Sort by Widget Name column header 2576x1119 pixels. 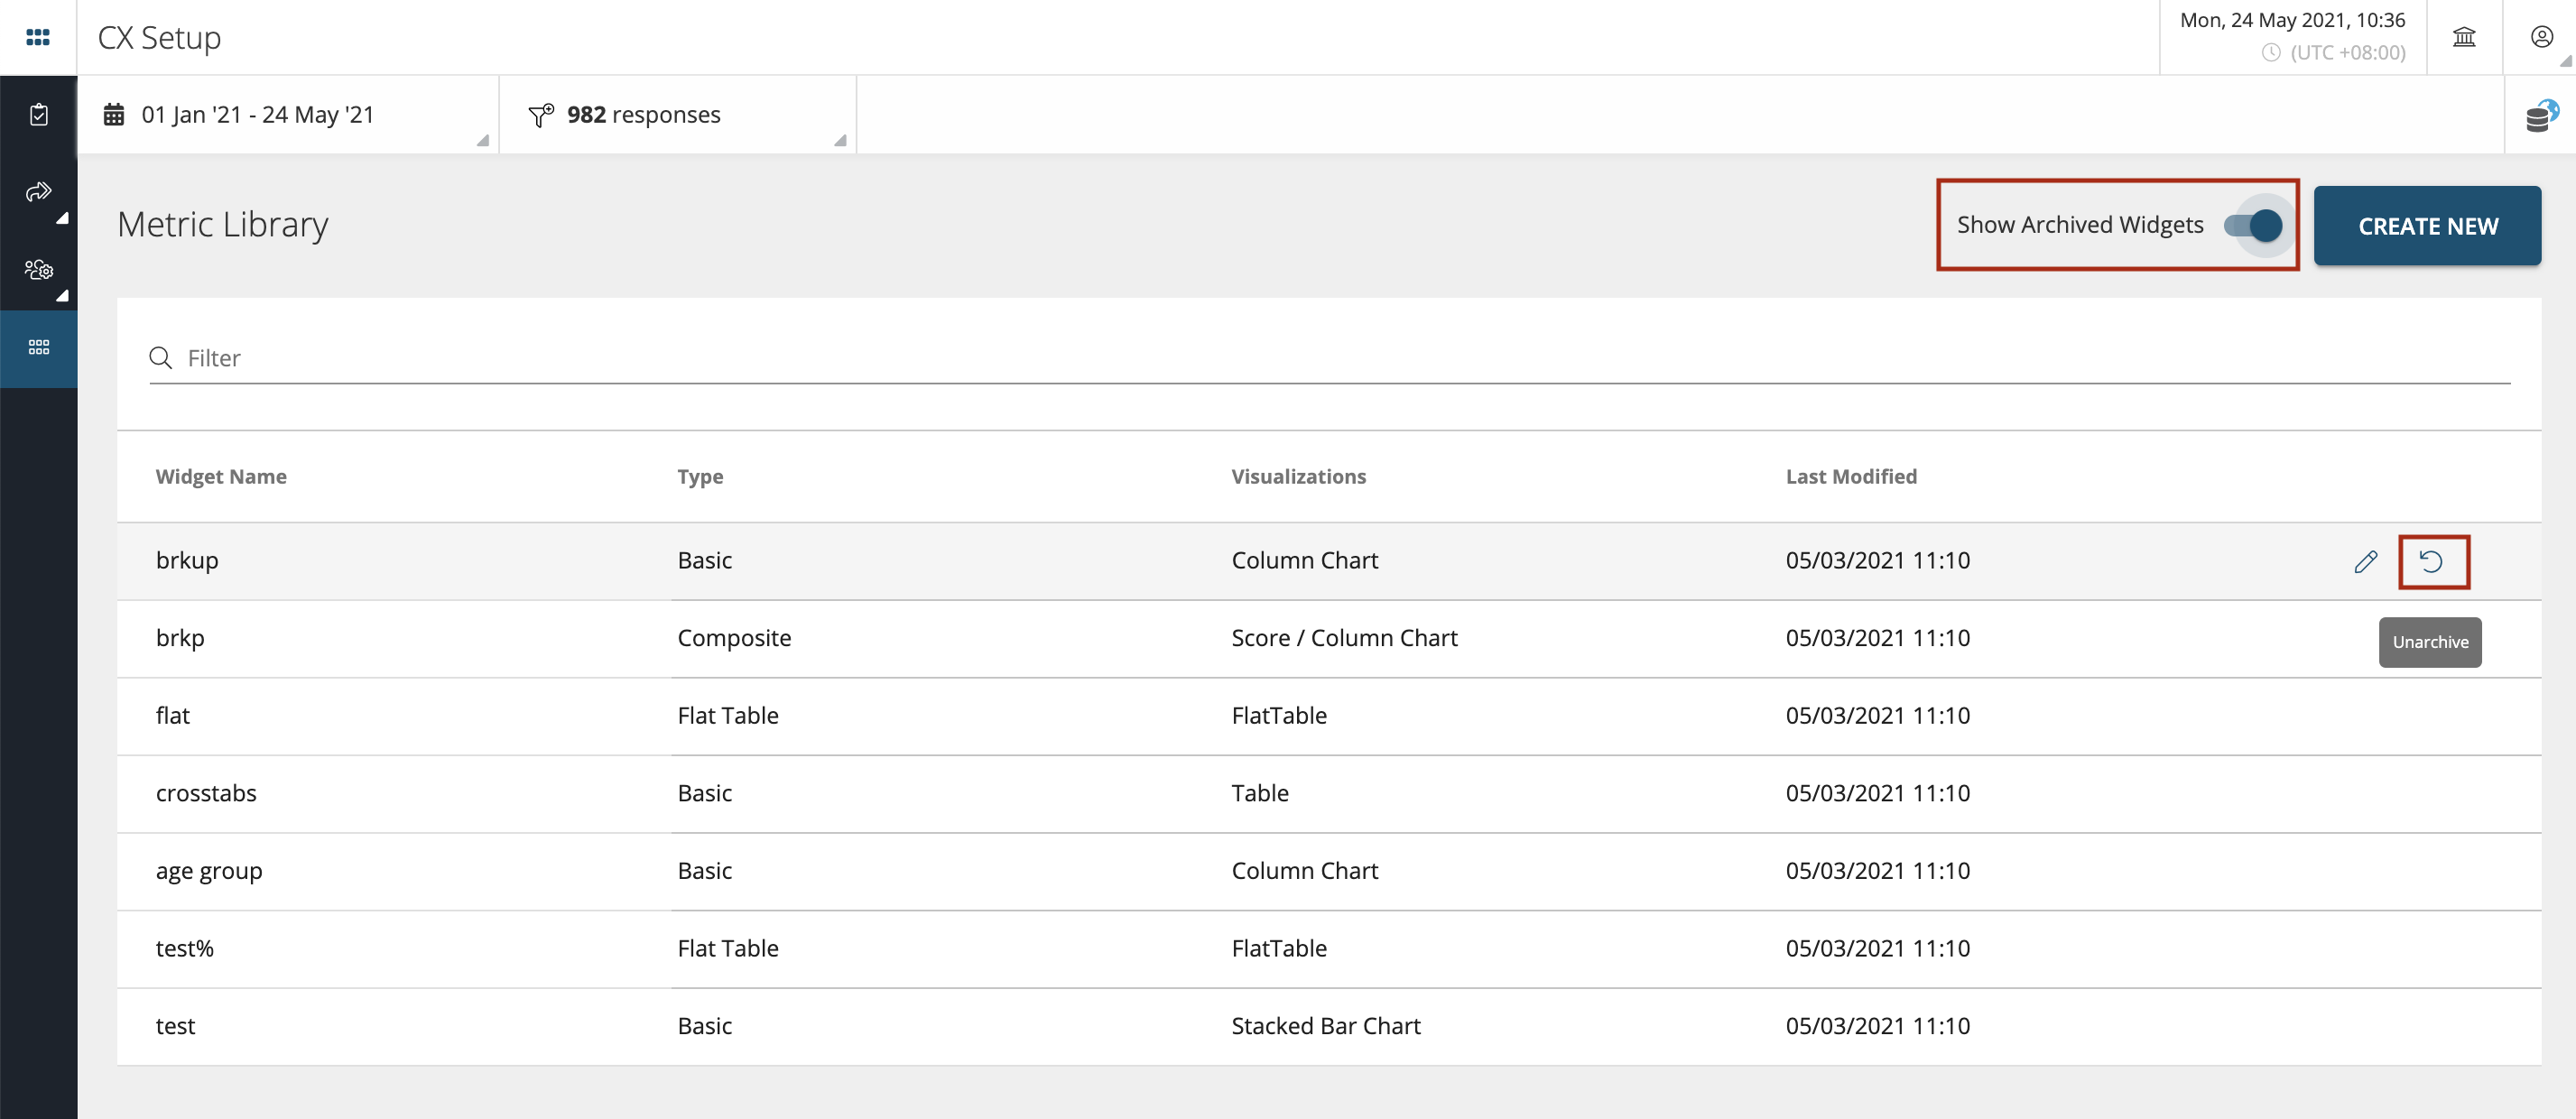tap(221, 477)
